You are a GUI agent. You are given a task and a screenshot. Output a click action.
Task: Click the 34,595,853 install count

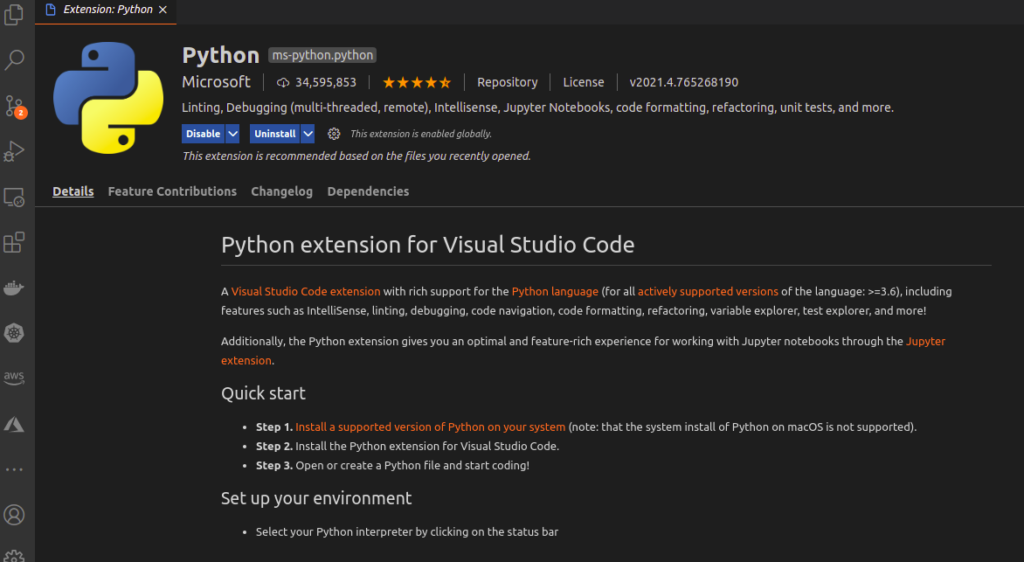(x=326, y=82)
